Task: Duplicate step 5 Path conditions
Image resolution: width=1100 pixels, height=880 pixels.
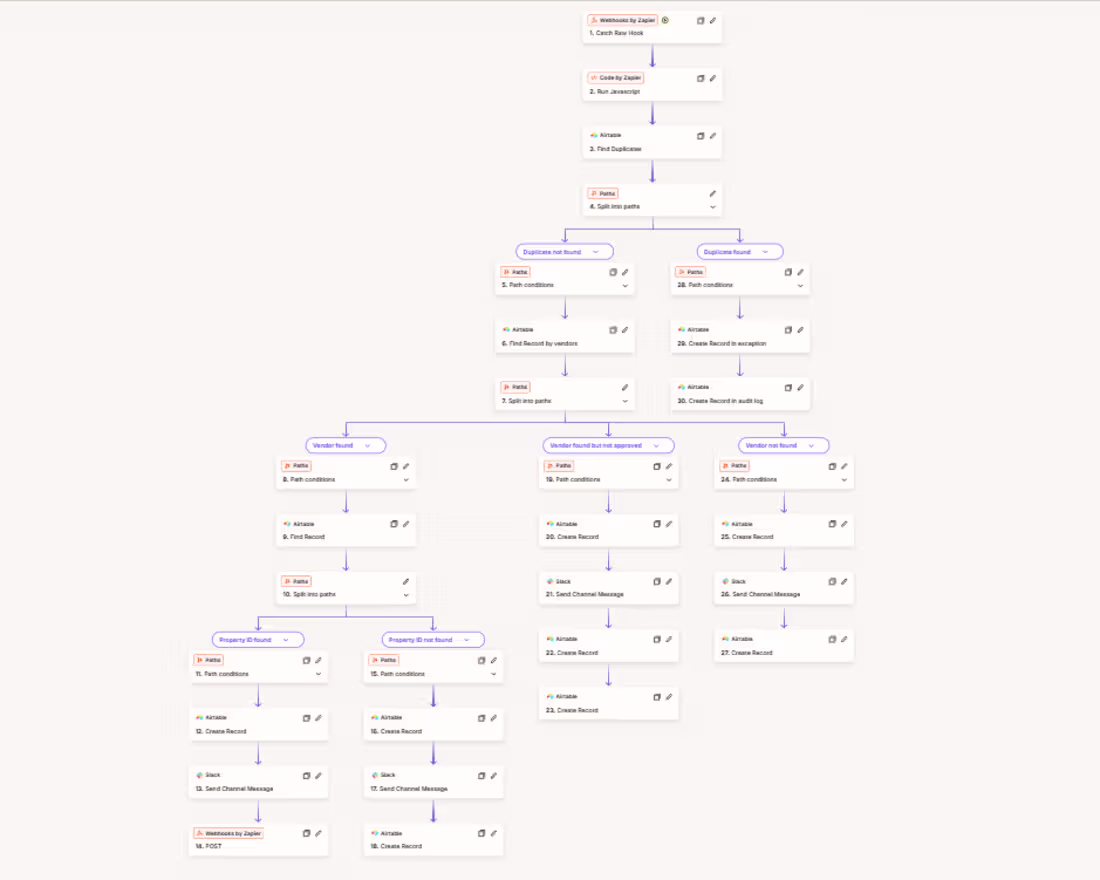Action: point(612,272)
